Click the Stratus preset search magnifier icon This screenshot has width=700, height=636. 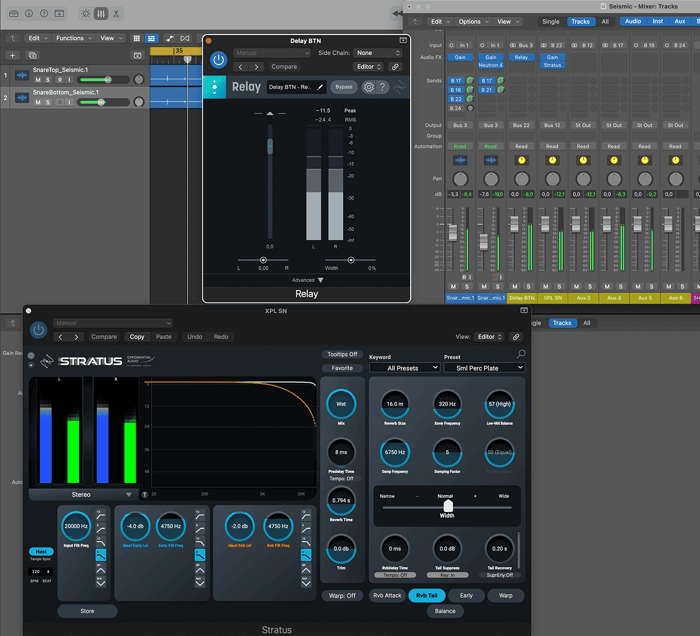521,354
